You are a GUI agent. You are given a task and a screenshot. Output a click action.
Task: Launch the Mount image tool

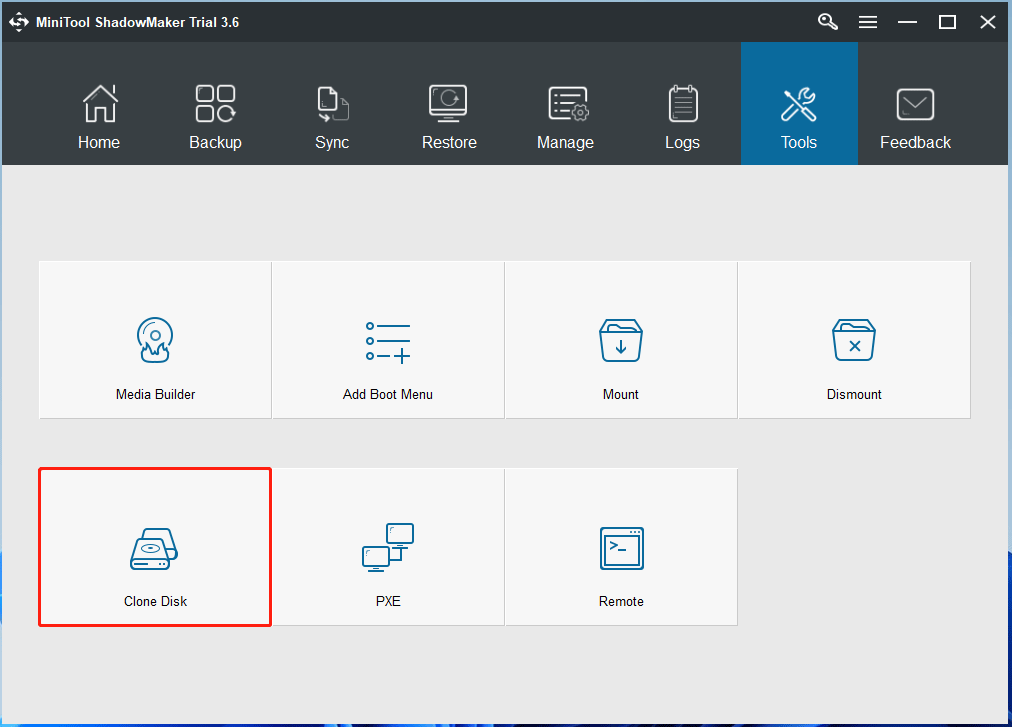point(621,340)
